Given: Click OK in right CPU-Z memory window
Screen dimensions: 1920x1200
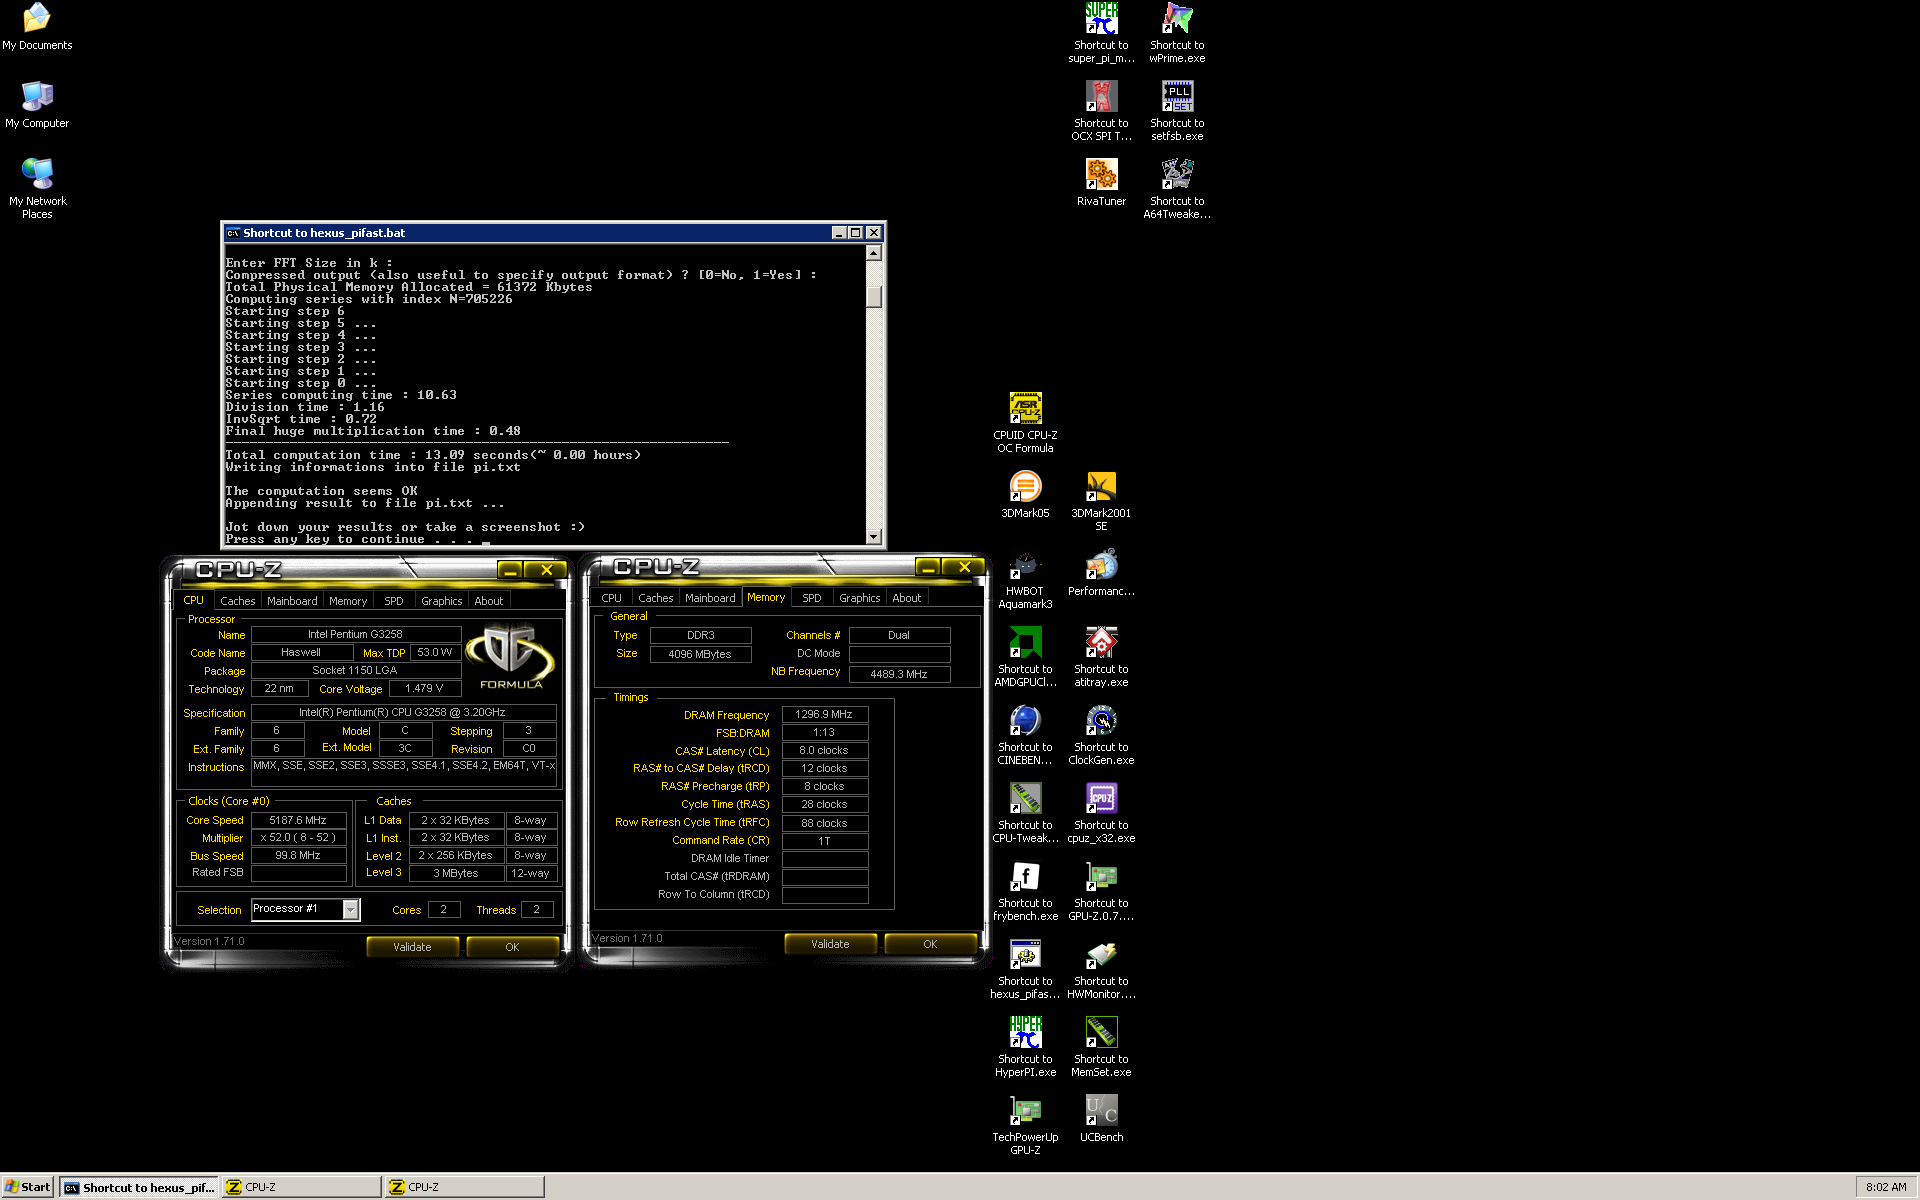Looking at the screenshot, I should [x=930, y=944].
